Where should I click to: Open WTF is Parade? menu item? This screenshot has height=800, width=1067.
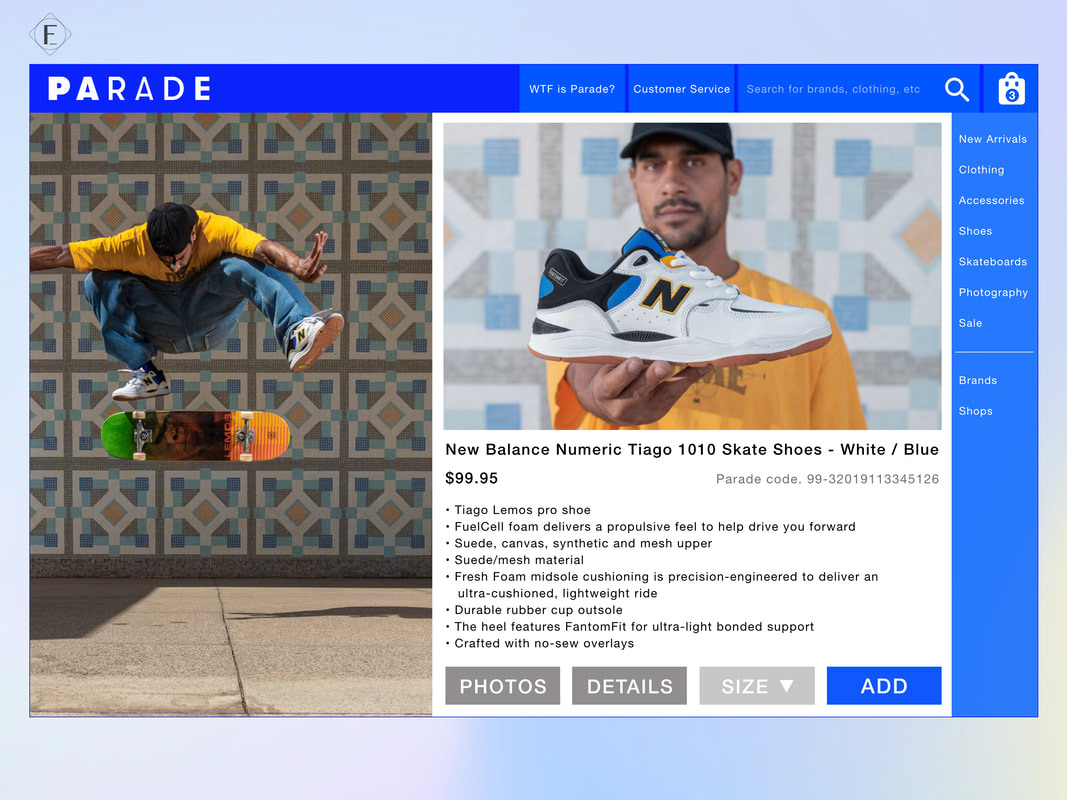click(572, 89)
